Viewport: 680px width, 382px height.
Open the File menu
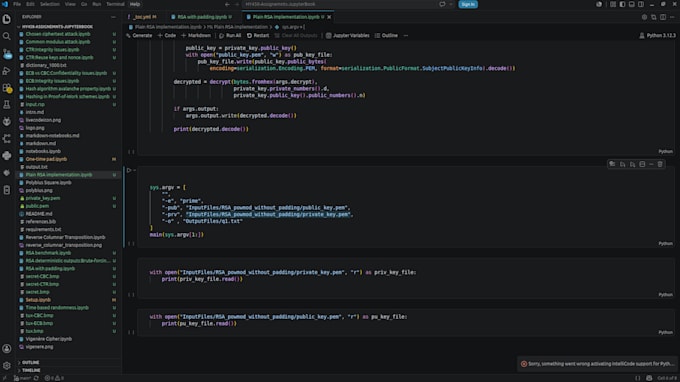(17, 4)
